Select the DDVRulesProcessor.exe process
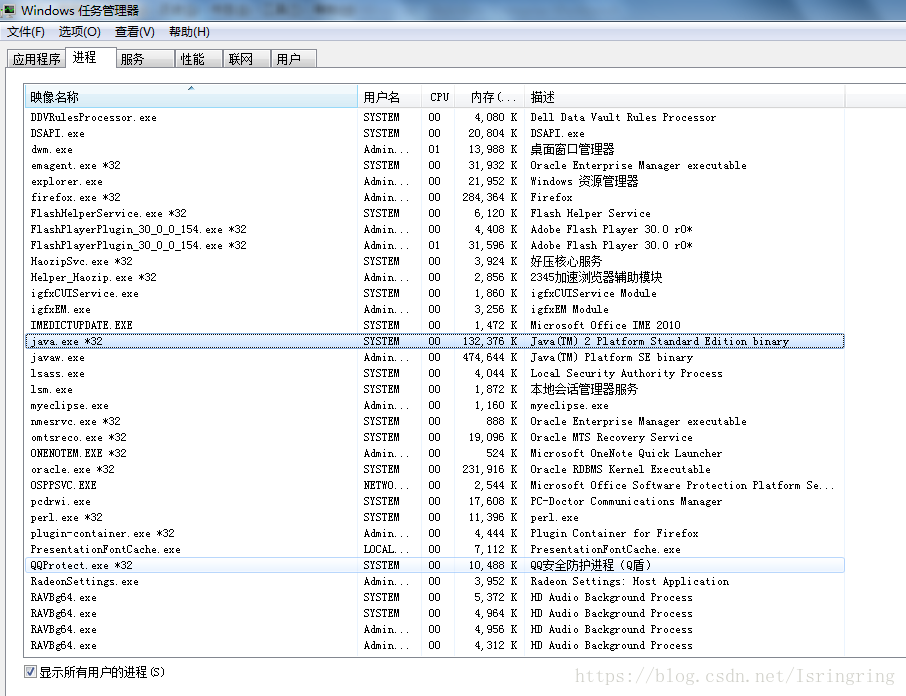 [x=435, y=117]
